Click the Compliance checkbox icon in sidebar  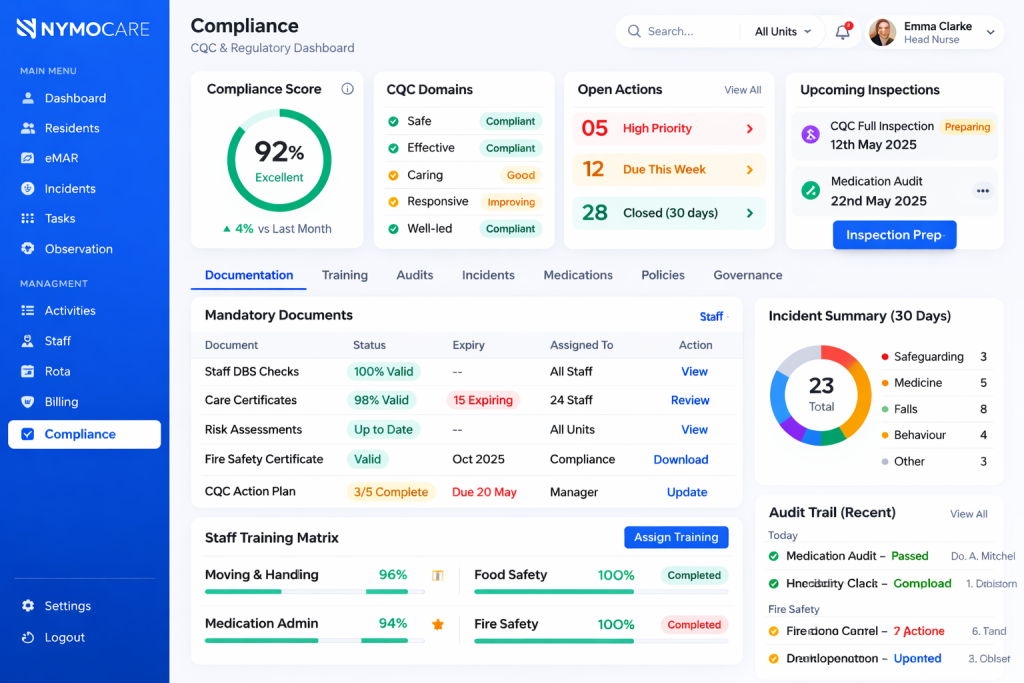tap(27, 434)
